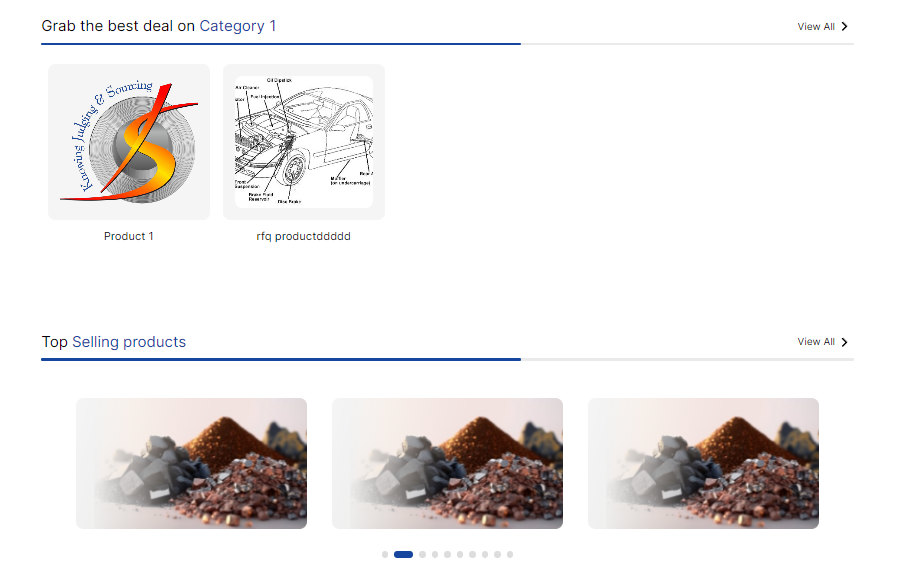
Task: Open the rfq productddddd car diagram image
Action: [x=304, y=142]
